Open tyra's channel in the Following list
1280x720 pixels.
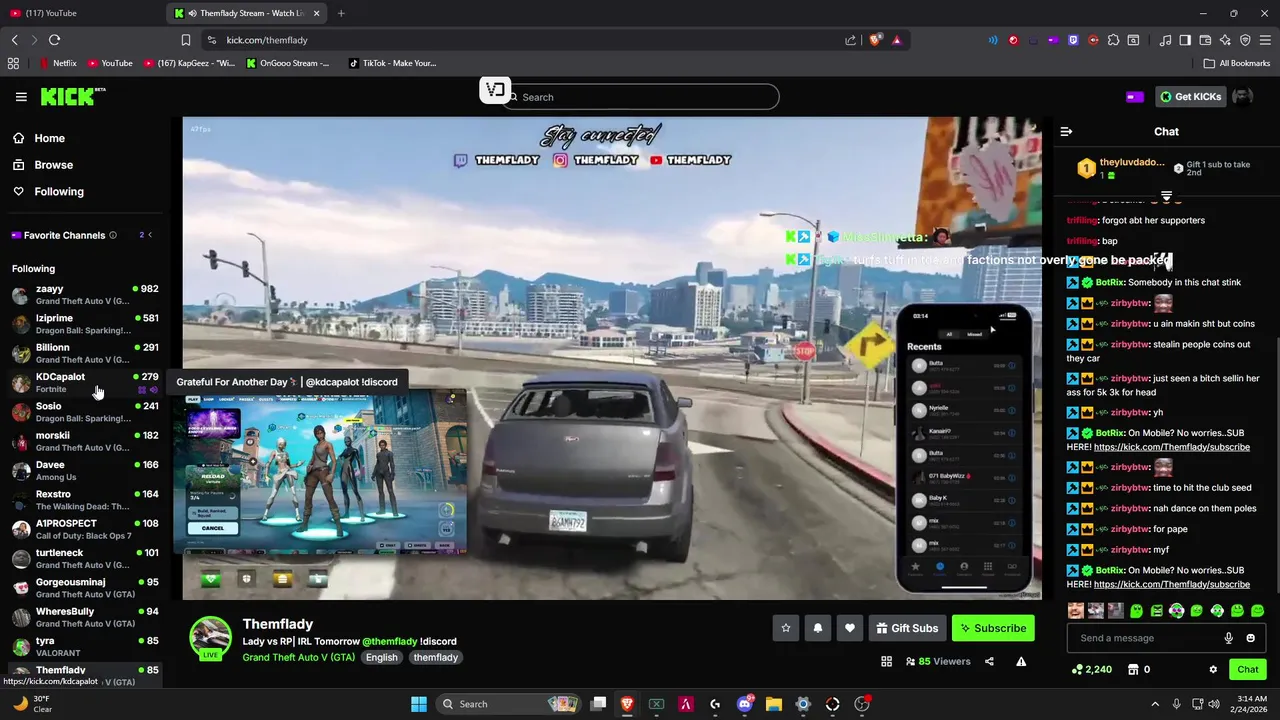point(84,646)
